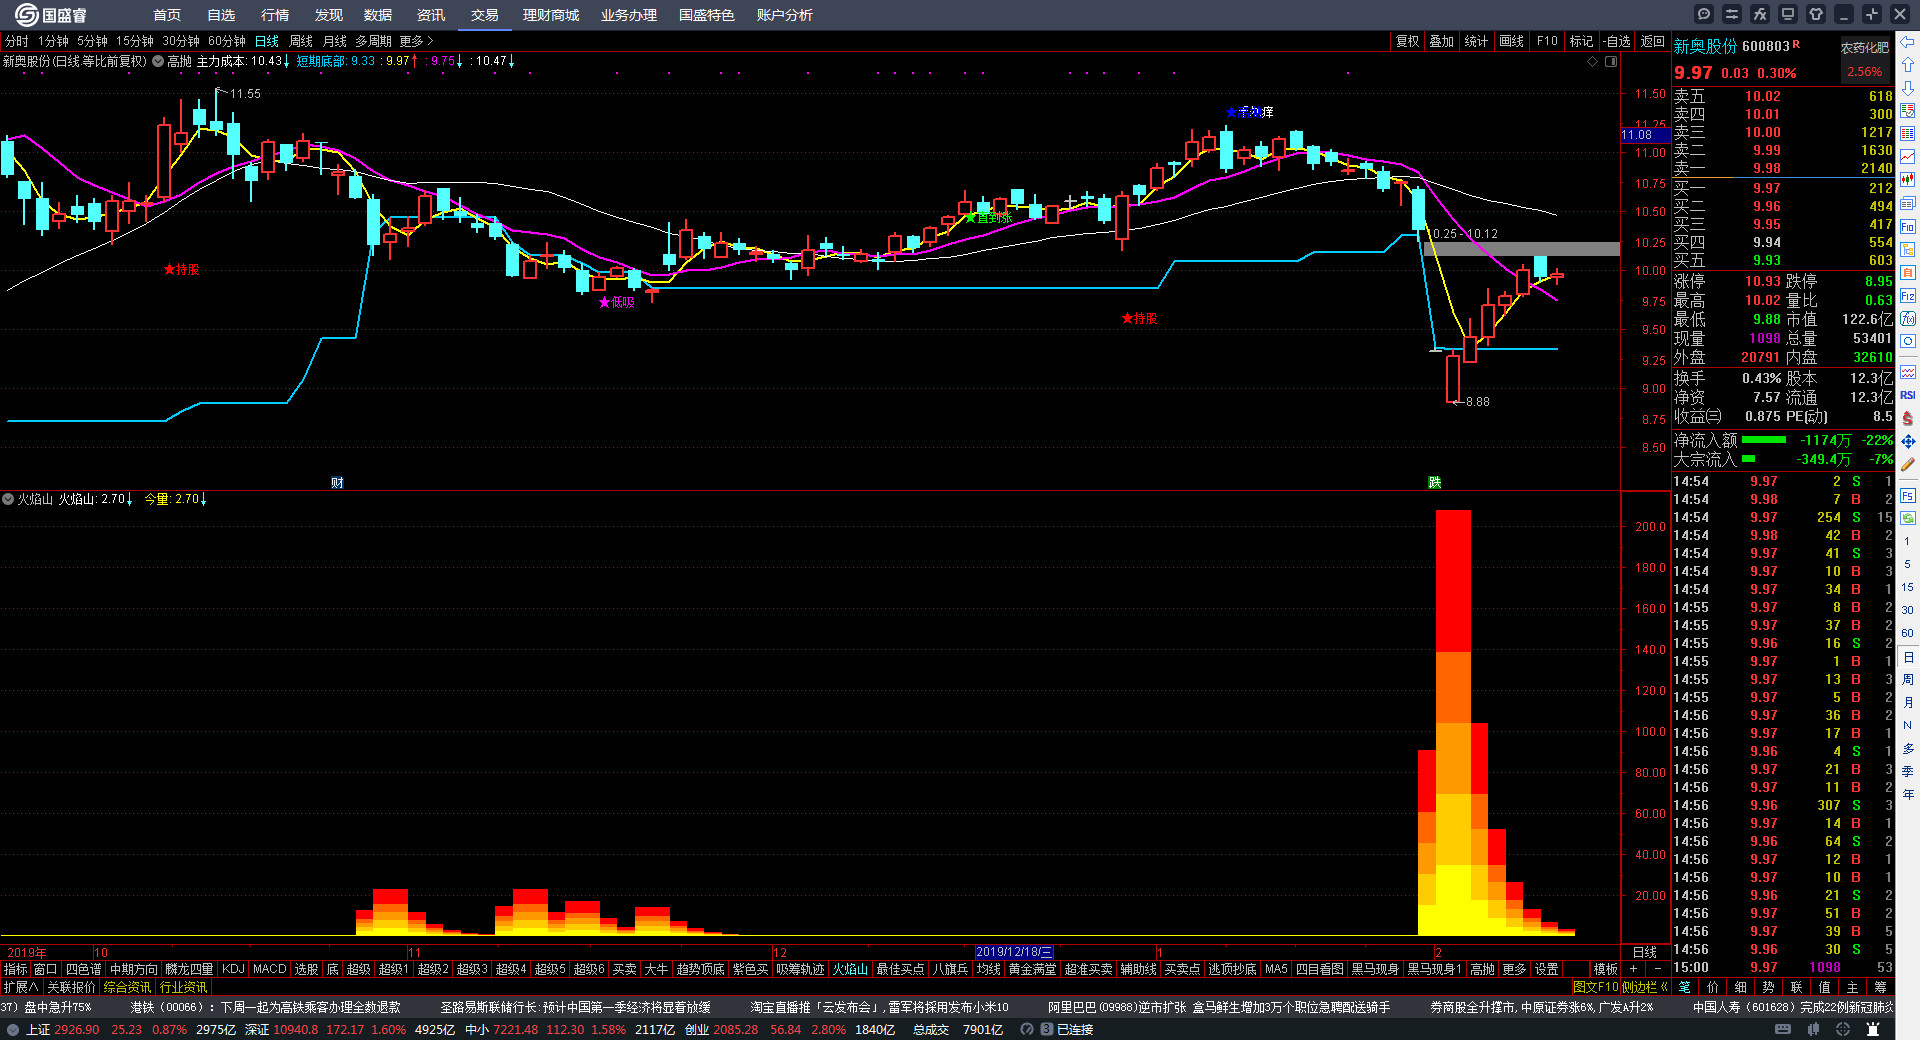The height and width of the screenshot is (1040, 1920).
Task: Click the blue back arrow in sidebar
Action: pyautogui.click(x=1908, y=42)
